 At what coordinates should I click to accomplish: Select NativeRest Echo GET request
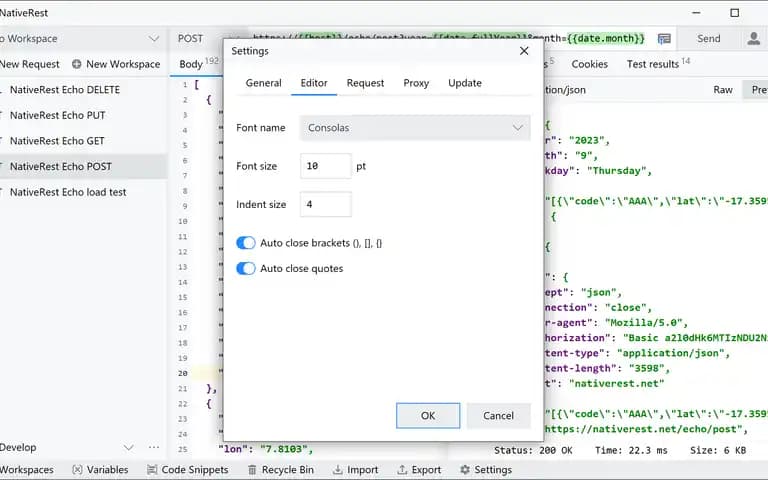pyautogui.click(x=57, y=141)
